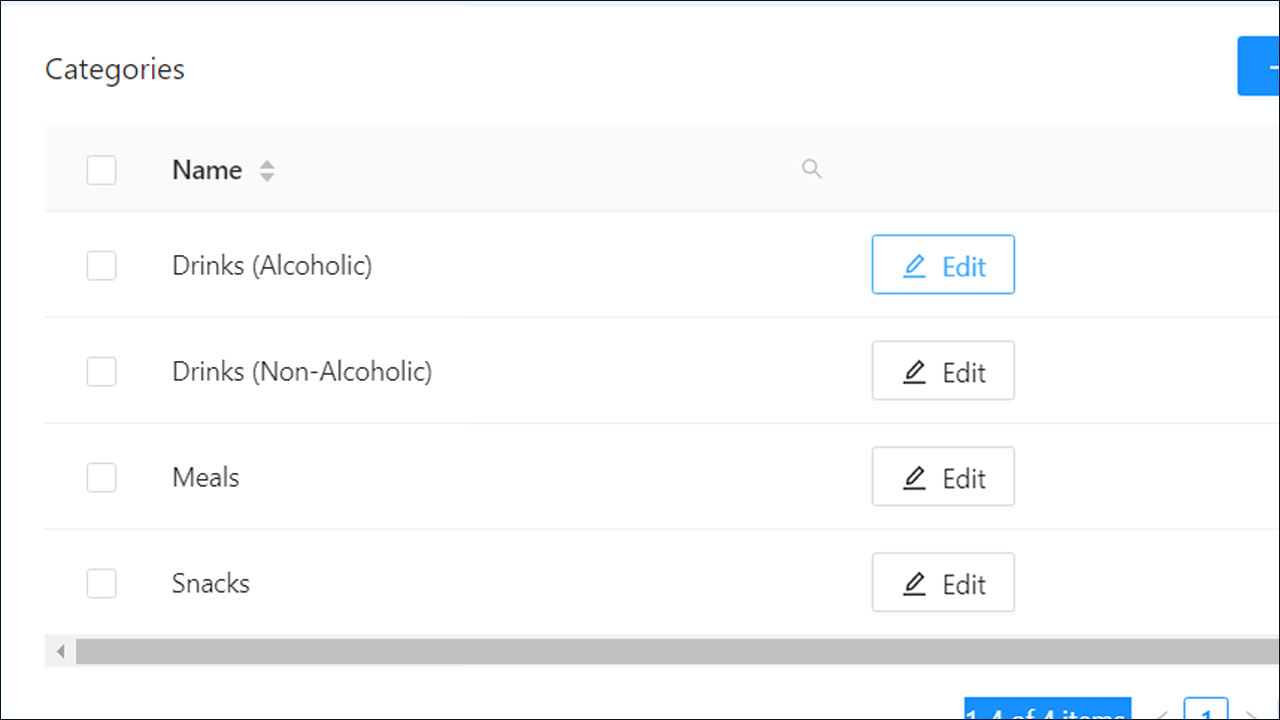Image resolution: width=1280 pixels, height=720 pixels.
Task: Click the sort arrows next to Name
Action: click(267, 171)
